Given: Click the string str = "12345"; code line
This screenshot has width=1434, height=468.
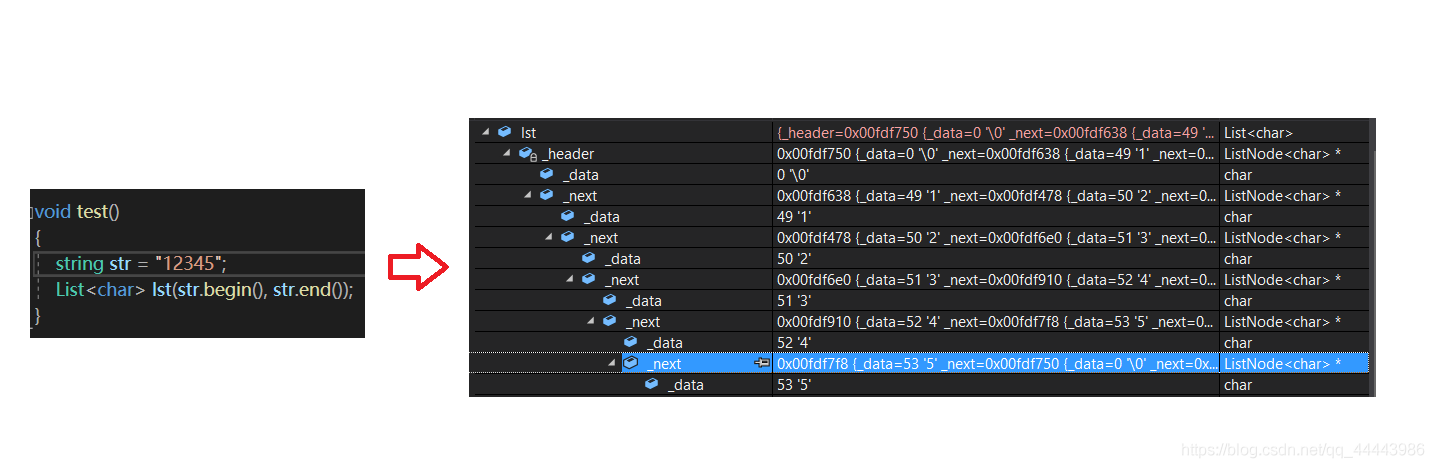Looking at the screenshot, I should click(x=141, y=264).
